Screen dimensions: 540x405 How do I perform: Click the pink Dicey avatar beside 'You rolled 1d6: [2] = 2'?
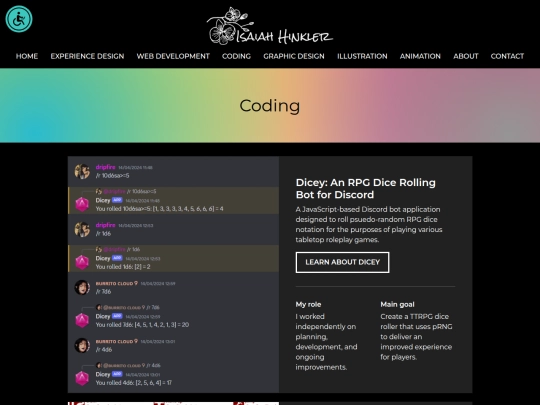[x=82, y=262]
